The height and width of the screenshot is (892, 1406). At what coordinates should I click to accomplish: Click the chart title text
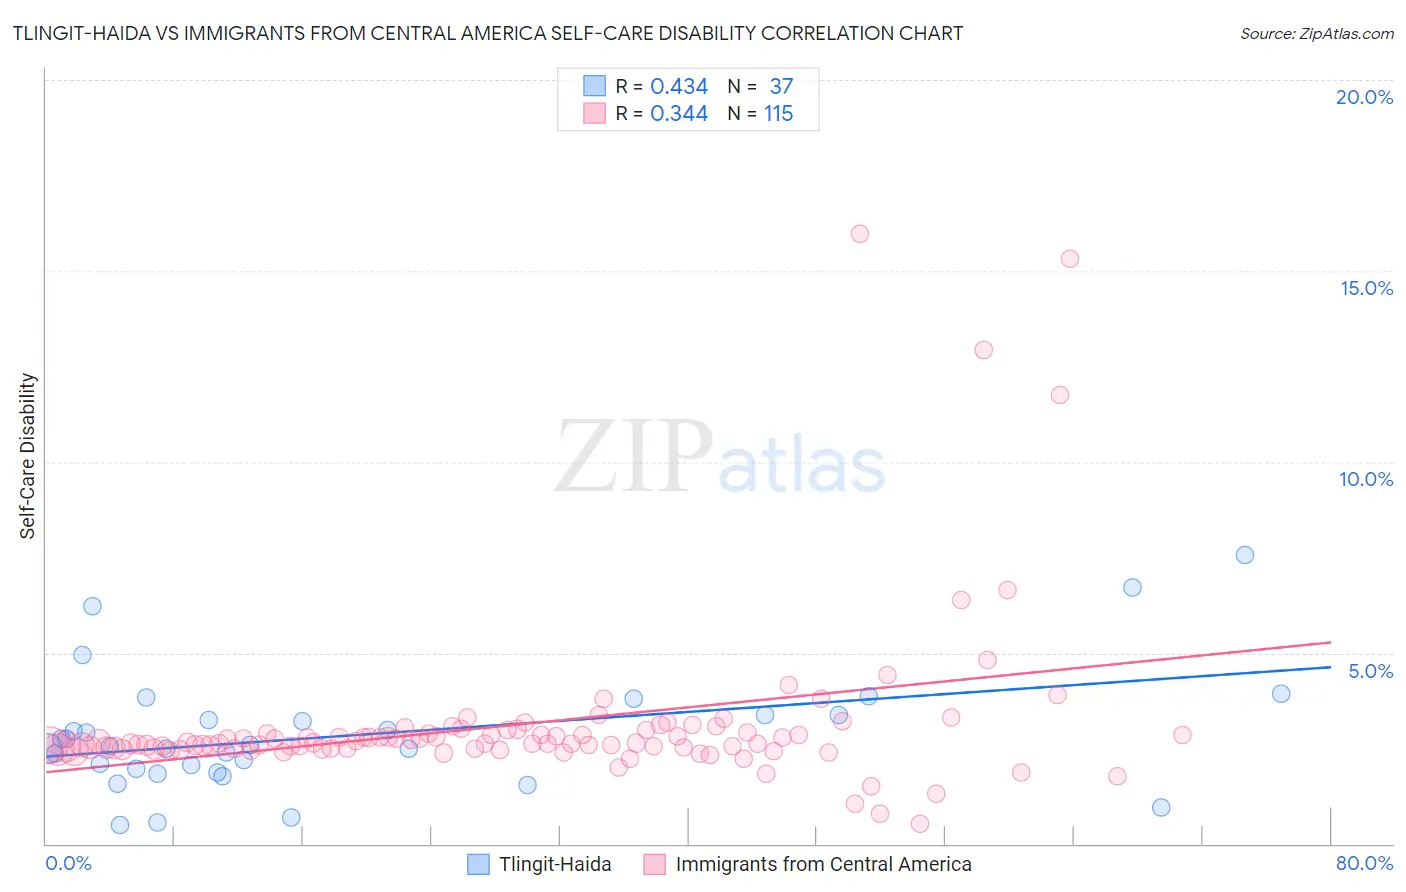(487, 33)
